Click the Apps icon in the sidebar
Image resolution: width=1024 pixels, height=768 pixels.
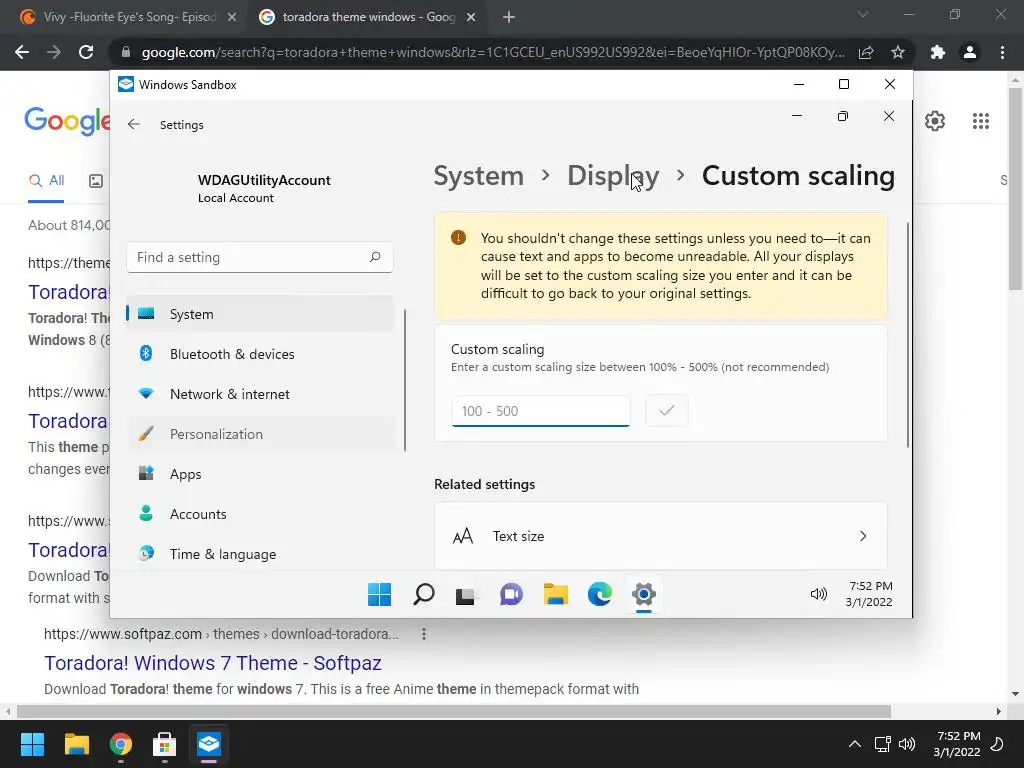(146, 473)
